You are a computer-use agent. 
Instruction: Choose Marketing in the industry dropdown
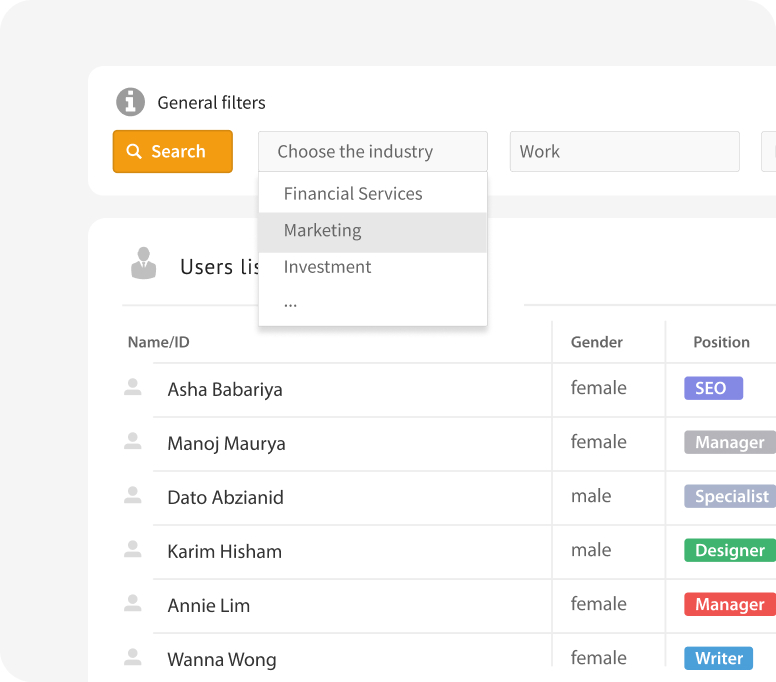pos(323,231)
